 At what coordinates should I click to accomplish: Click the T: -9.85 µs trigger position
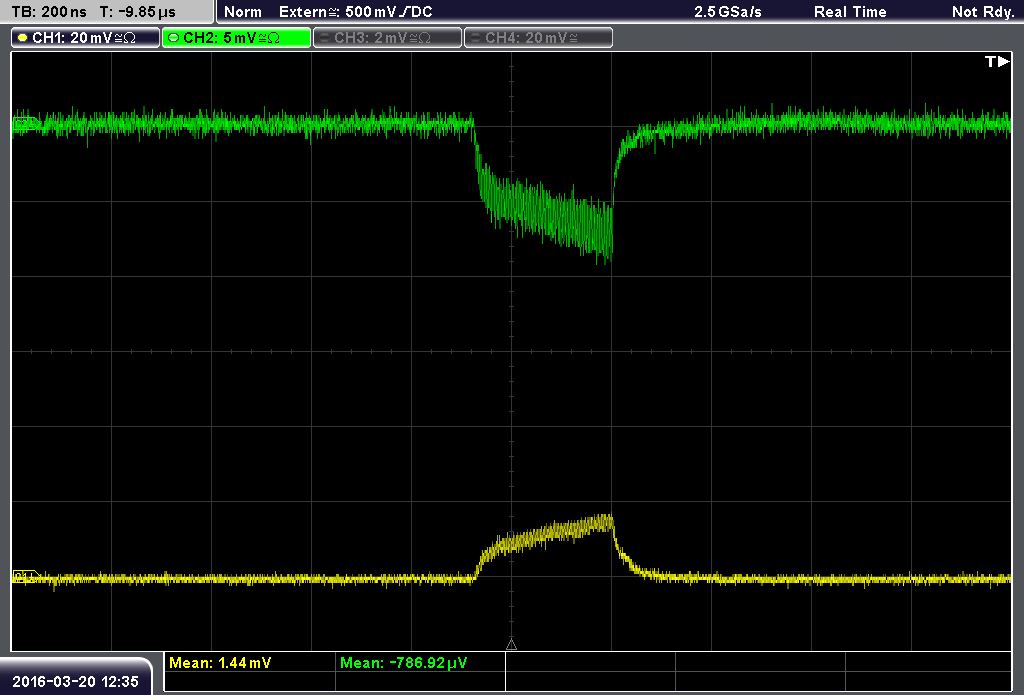(x=138, y=12)
